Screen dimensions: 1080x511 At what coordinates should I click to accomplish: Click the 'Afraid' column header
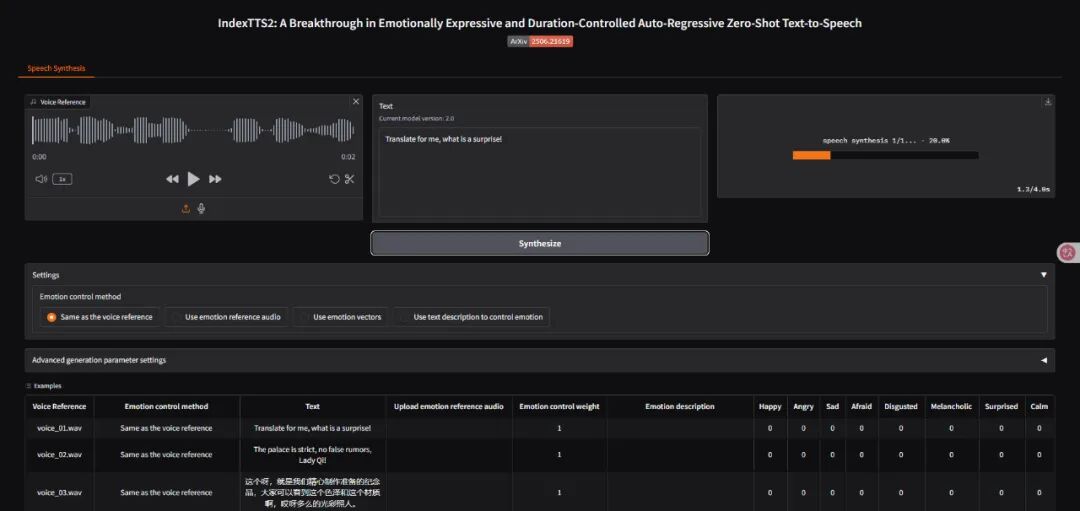click(861, 406)
